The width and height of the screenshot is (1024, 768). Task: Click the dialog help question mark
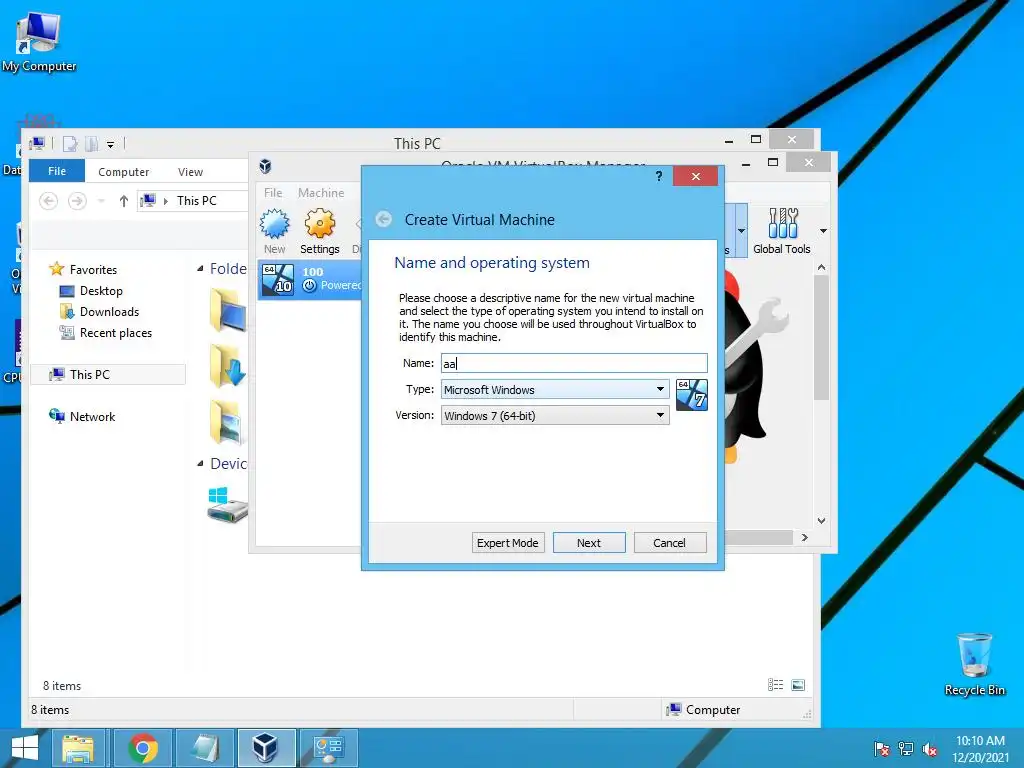tap(658, 176)
